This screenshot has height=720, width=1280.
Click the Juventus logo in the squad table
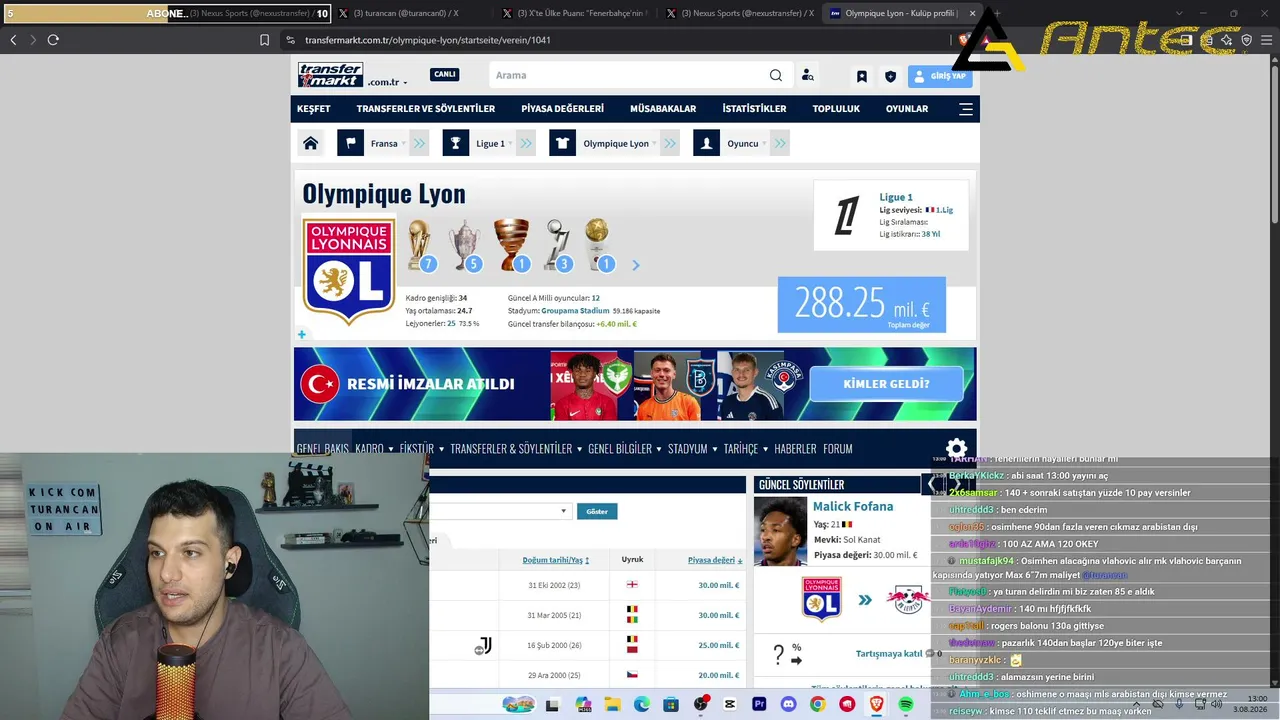(483, 646)
